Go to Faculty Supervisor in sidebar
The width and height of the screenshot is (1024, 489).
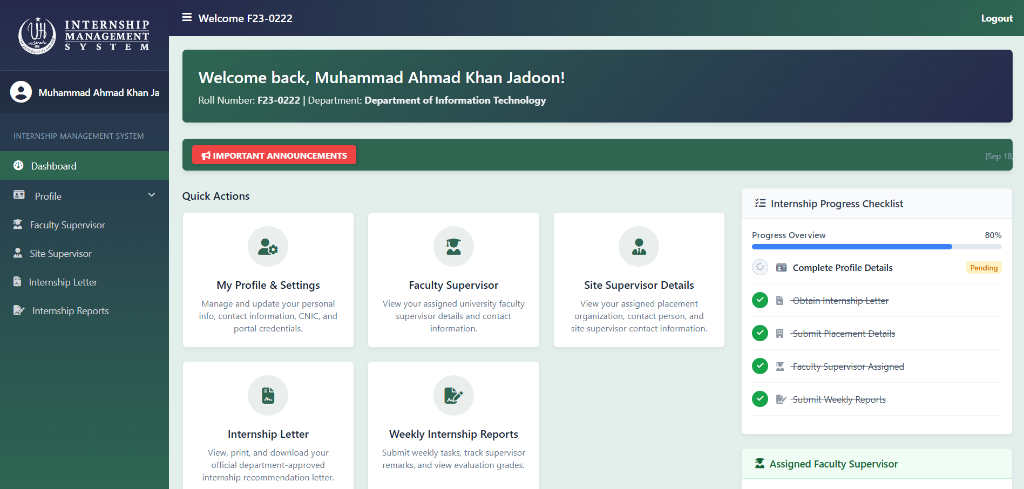point(84,225)
